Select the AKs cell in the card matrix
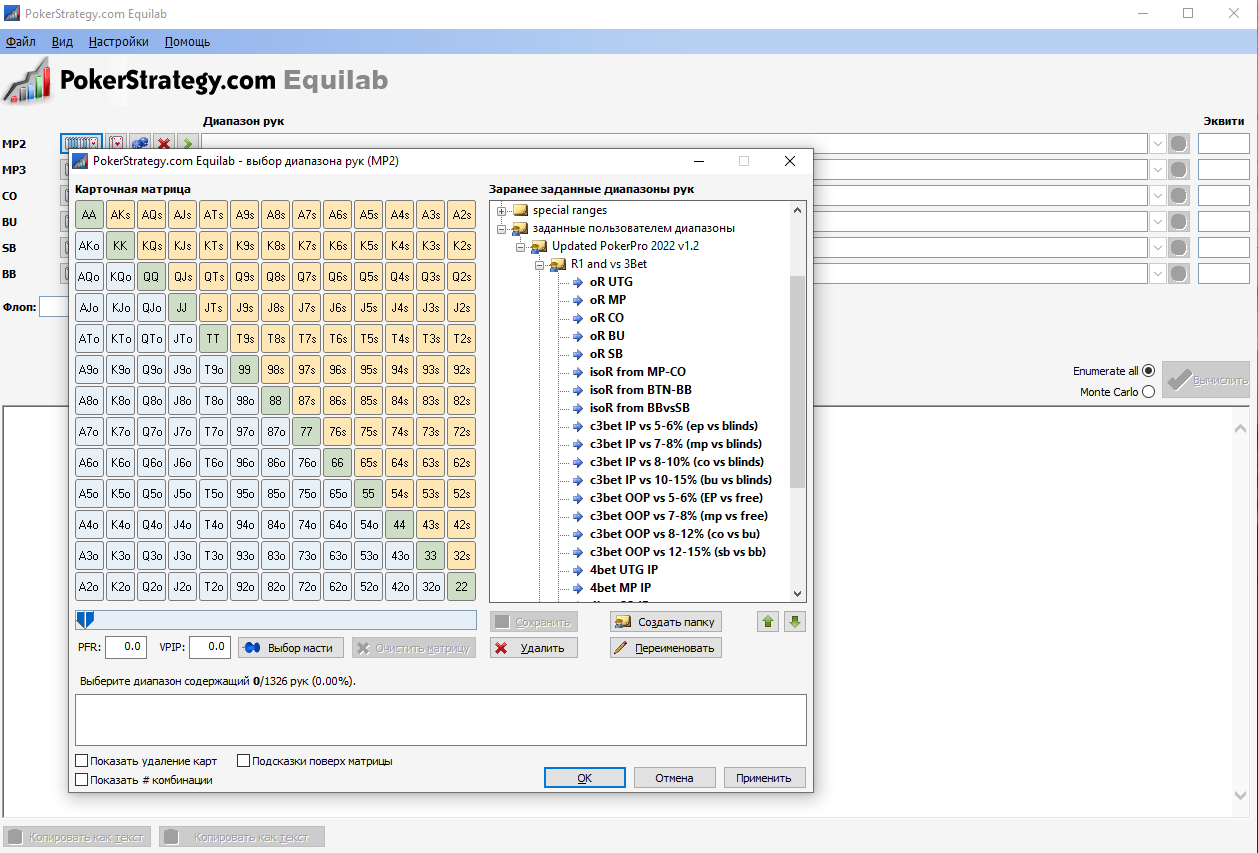 pyautogui.click(x=120, y=215)
